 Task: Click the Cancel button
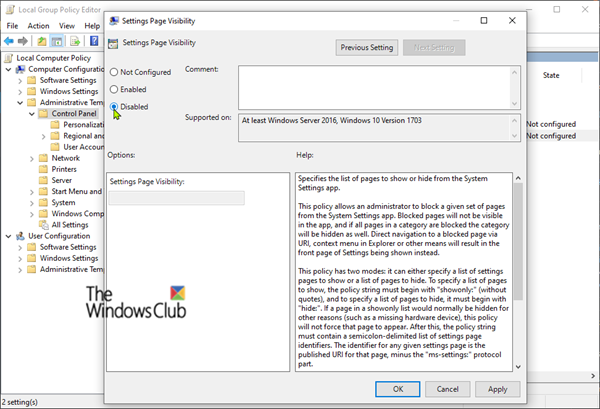(447, 389)
